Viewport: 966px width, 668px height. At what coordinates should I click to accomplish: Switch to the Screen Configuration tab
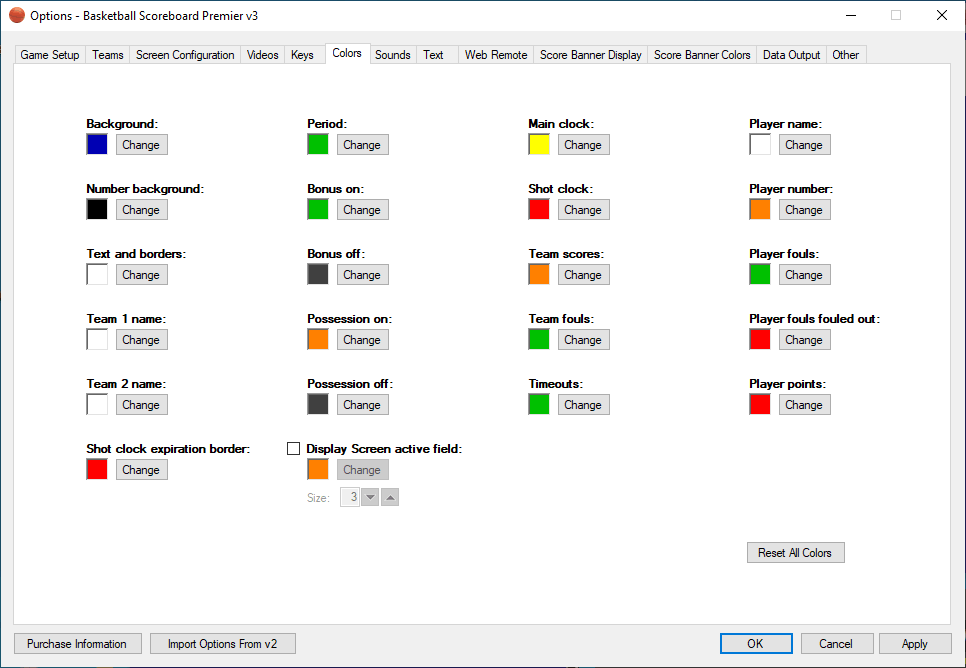[x=185, y=55]
